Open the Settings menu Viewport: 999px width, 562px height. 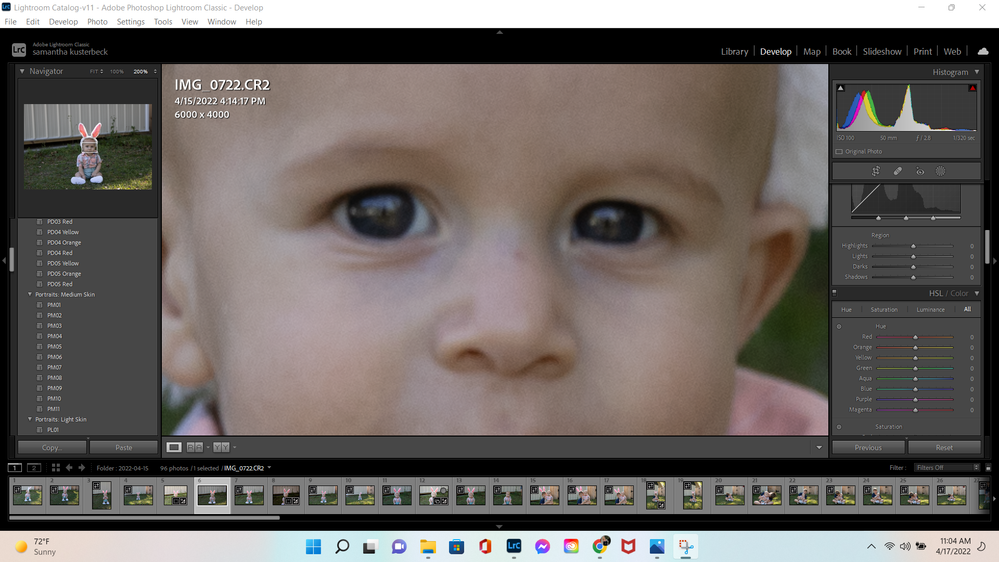131,22
